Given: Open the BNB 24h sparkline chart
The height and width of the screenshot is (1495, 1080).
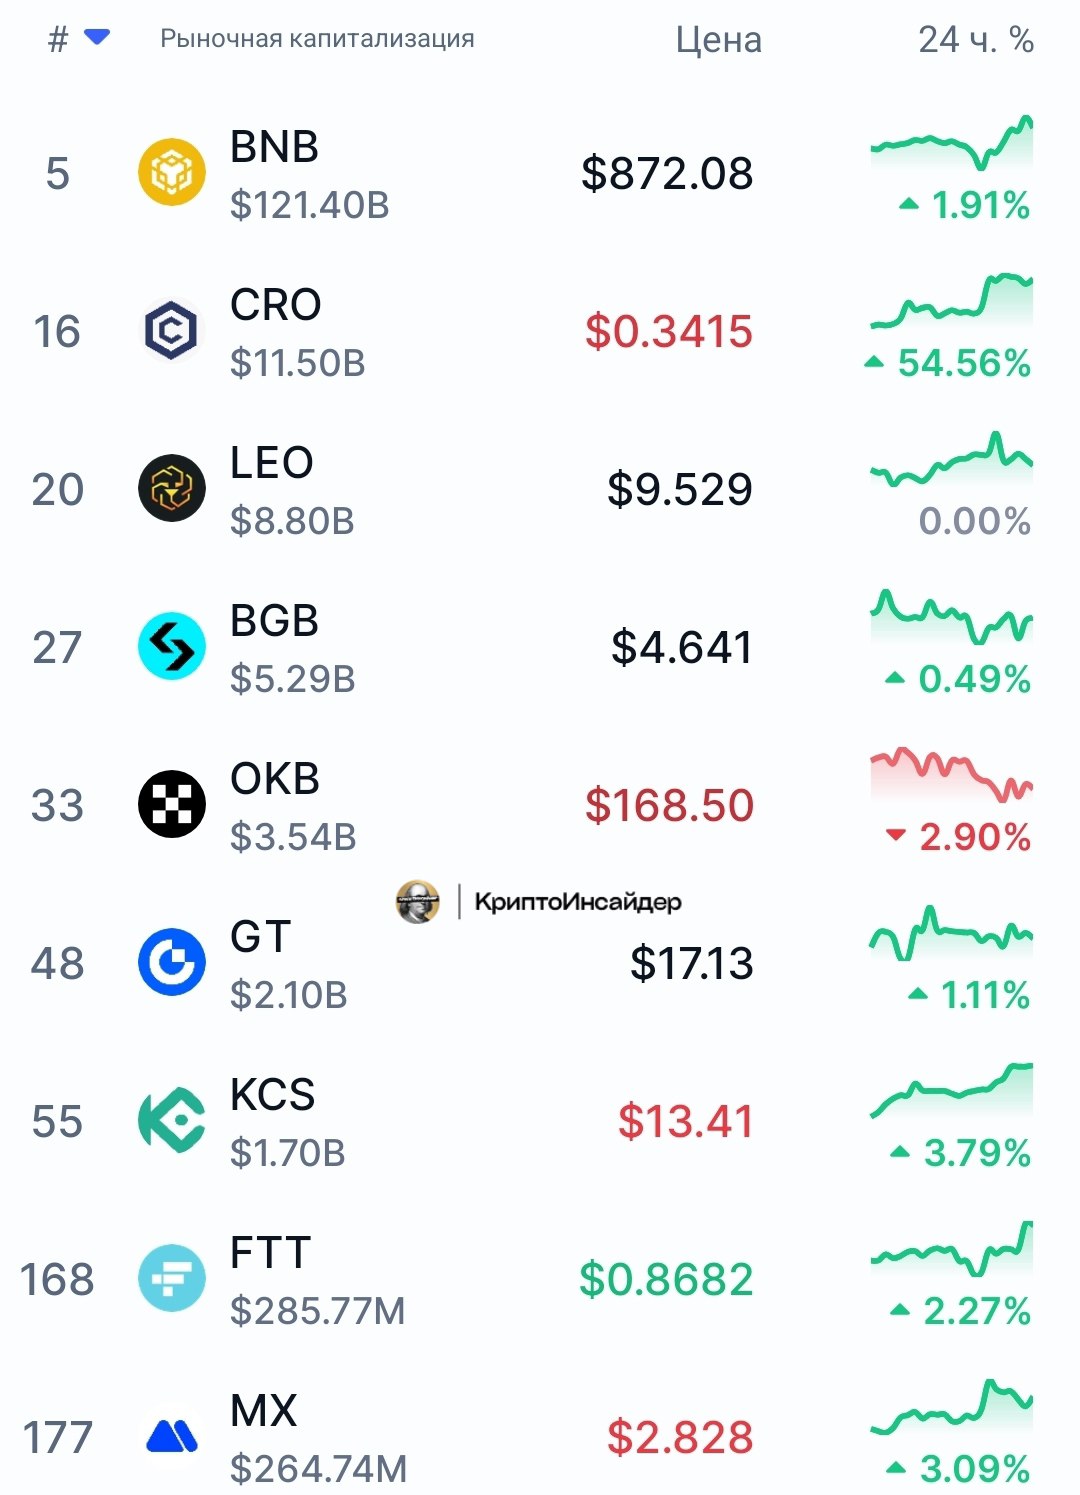Looking at the screenshot, I should [x=951, y=142].
